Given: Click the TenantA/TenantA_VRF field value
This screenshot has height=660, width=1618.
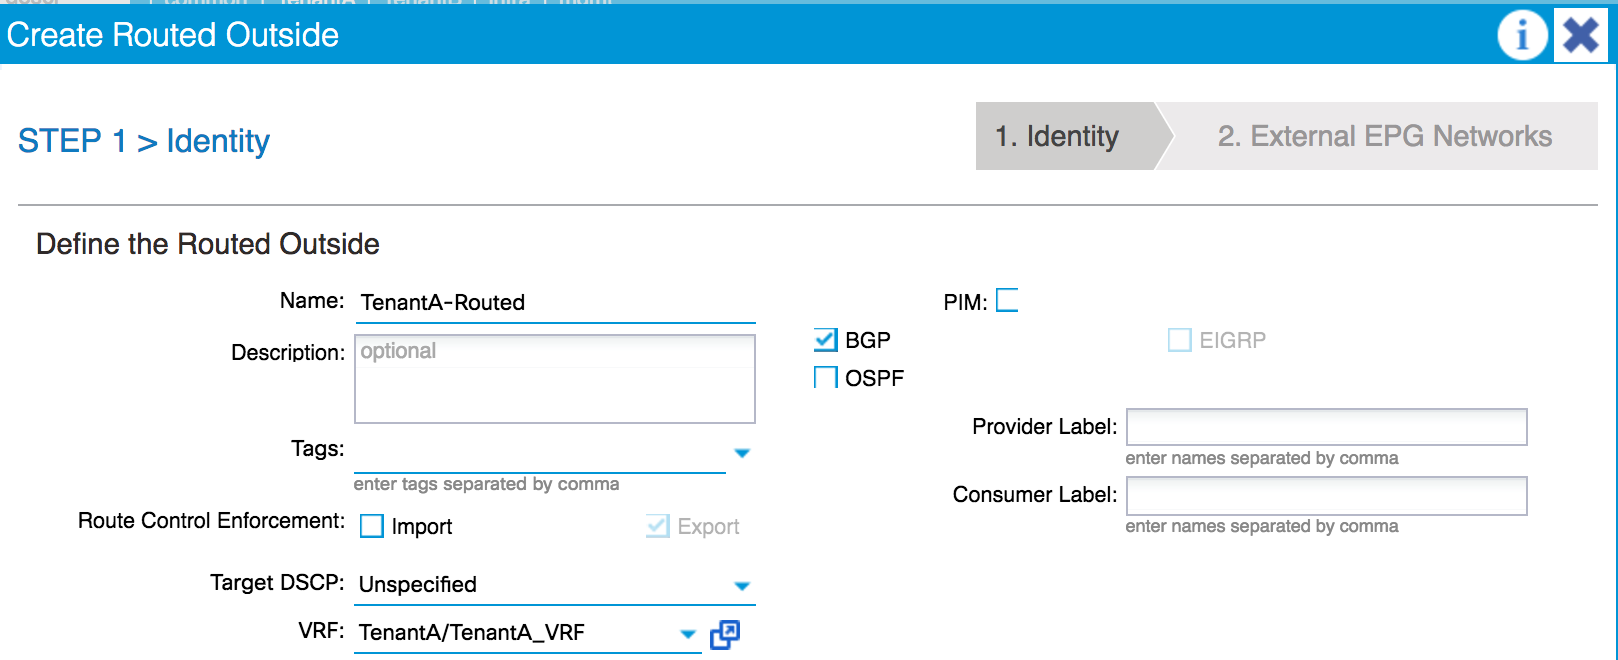Looking at the screenshot, I should tap(472, 633).
